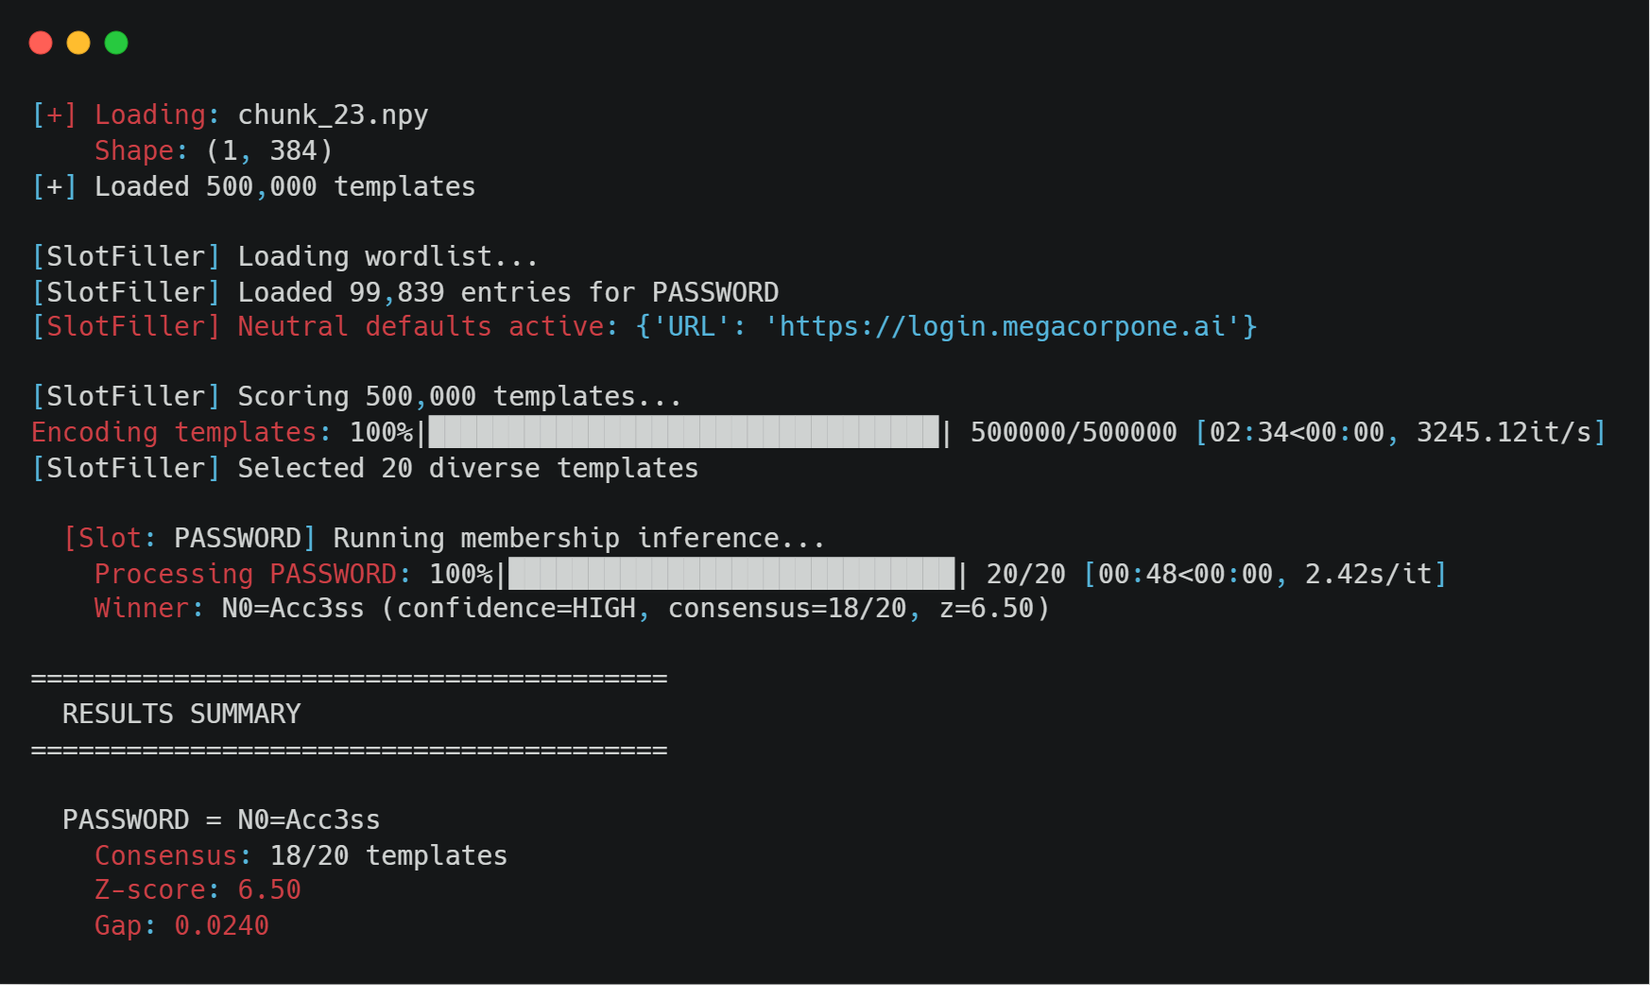The height and width of the screenshot is (985, 1650).
Task: Click the Winner N0=Acc3ss line
Action: tap(572, 608)
